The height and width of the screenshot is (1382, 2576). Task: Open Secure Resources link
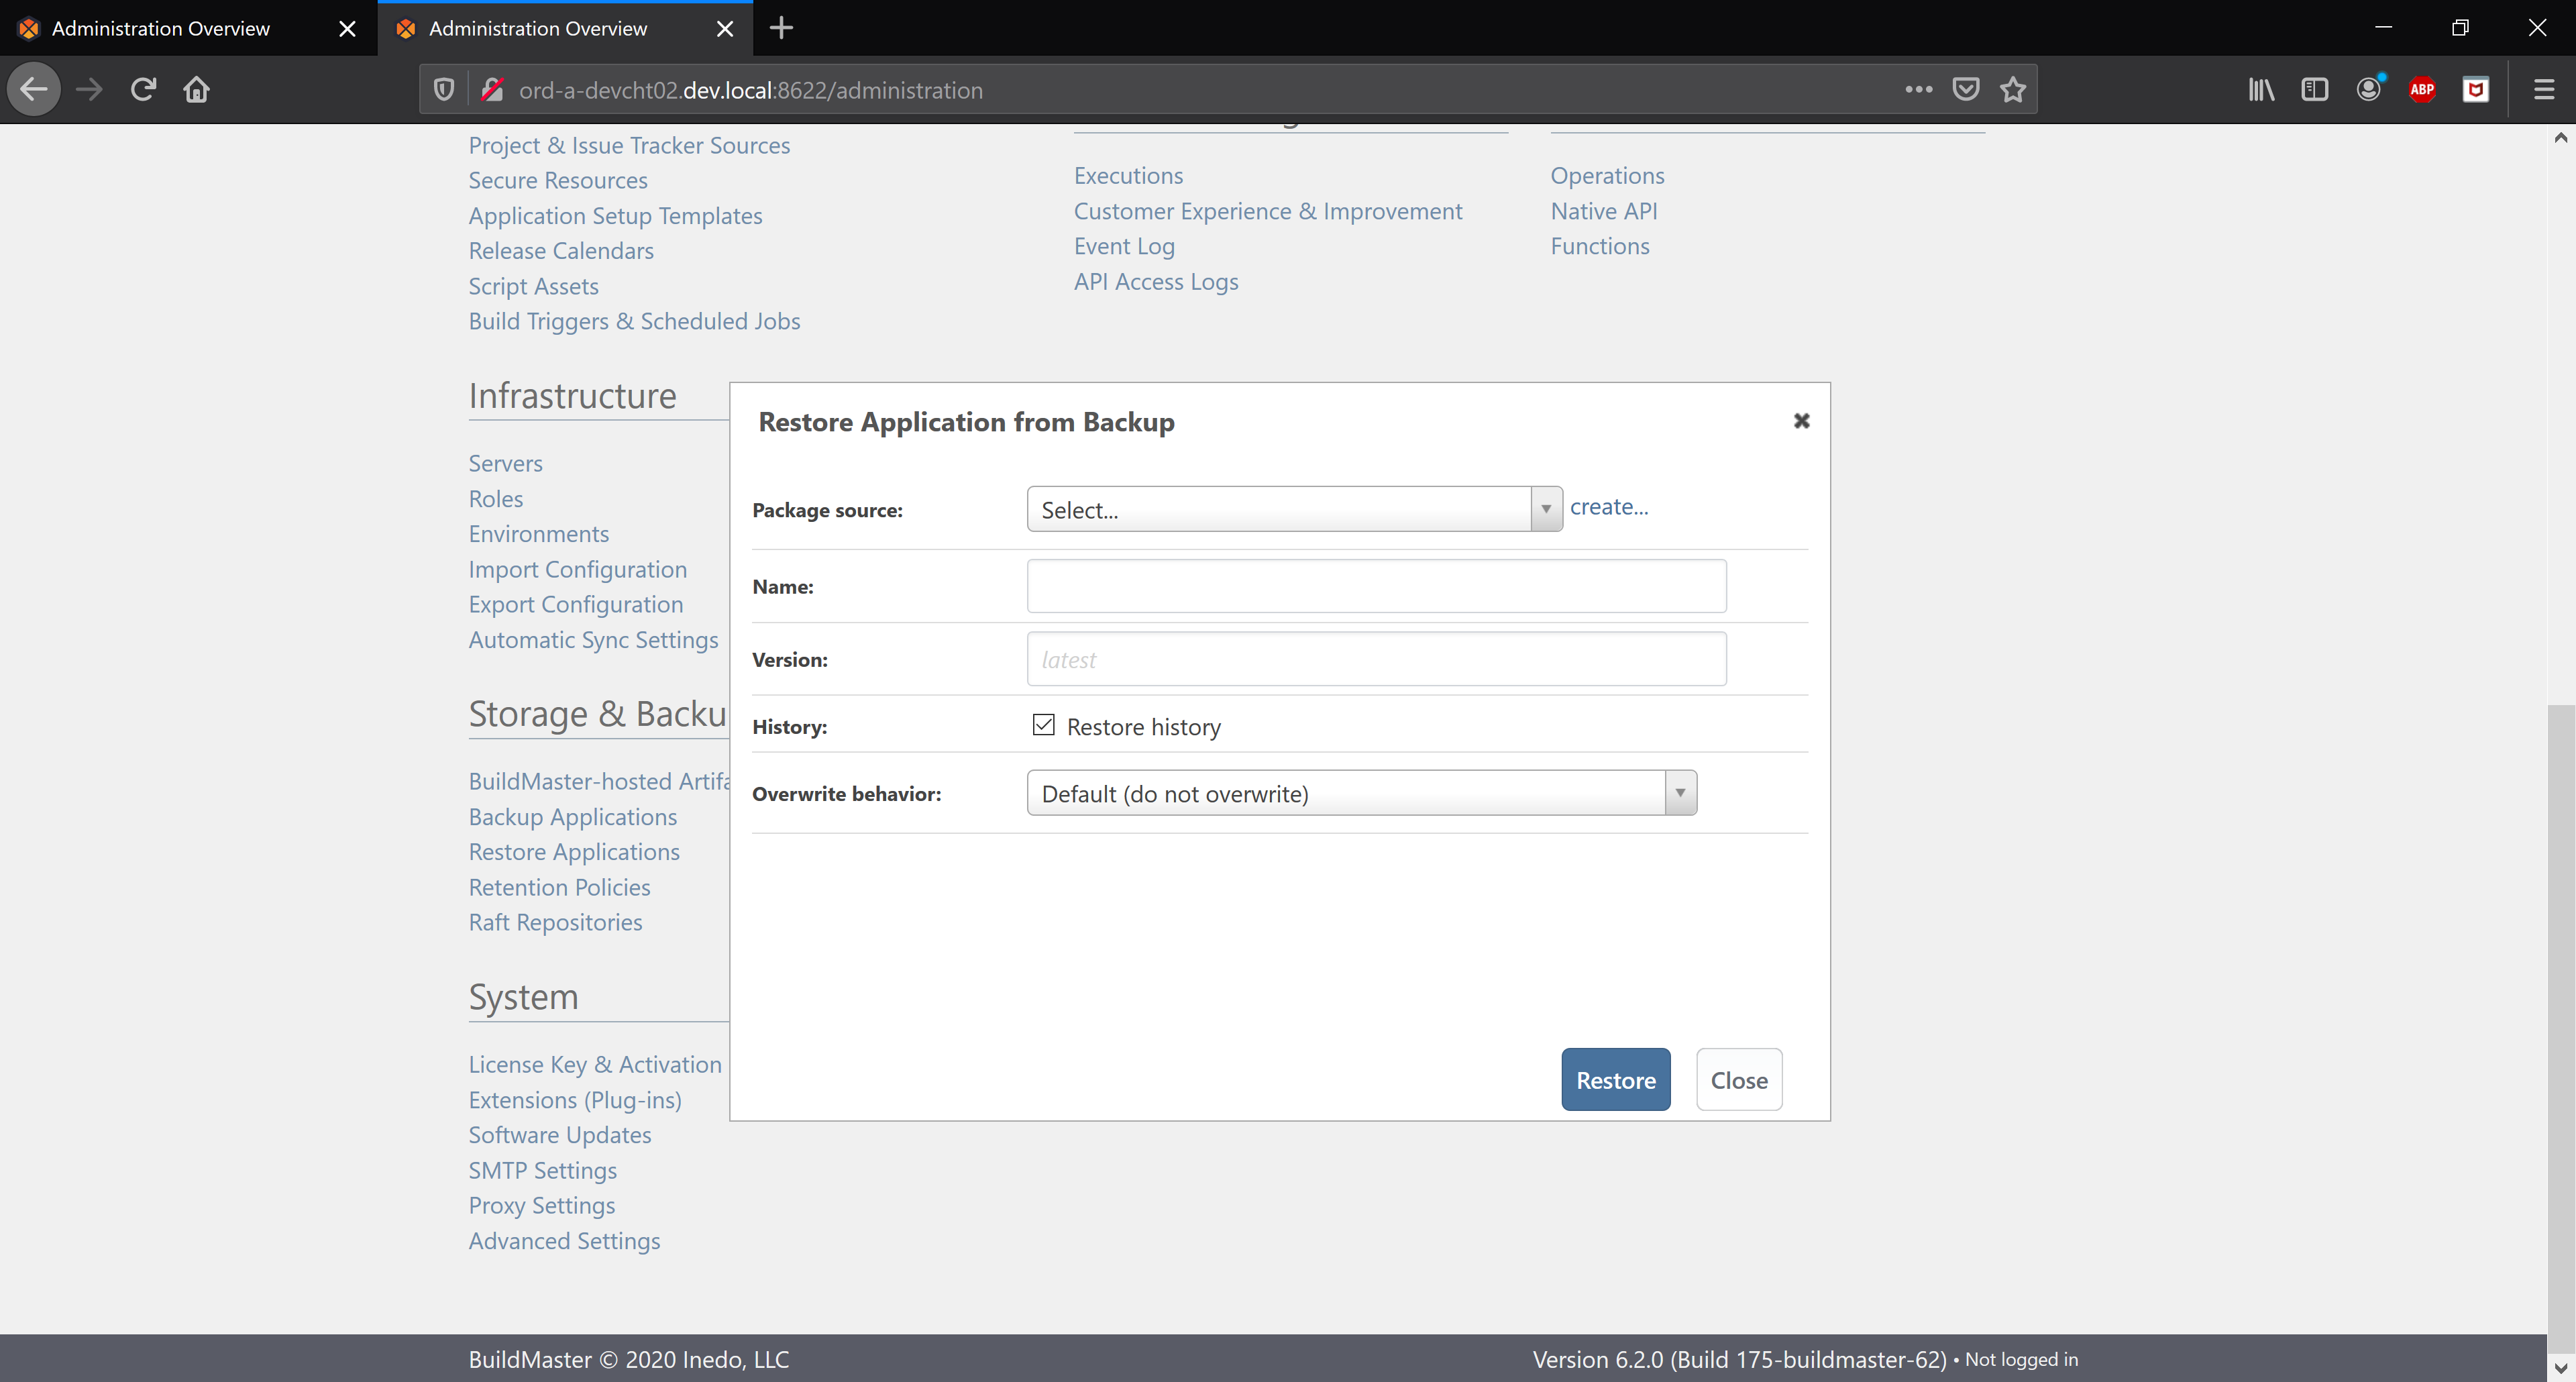coord(558,181)
